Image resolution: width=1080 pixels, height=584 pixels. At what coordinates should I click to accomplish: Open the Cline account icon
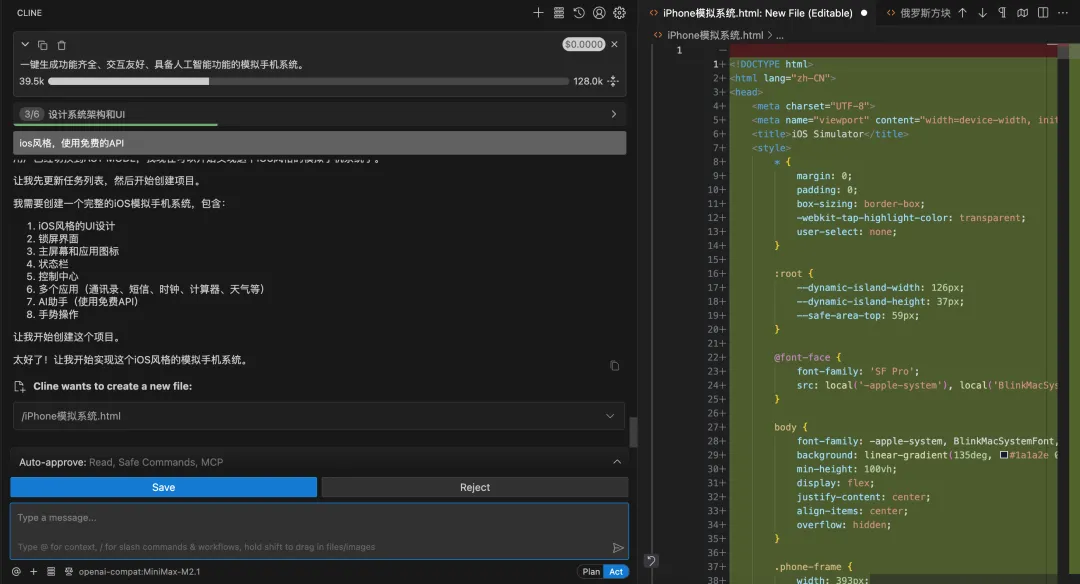pyautogui.click(x=599, y=12)
